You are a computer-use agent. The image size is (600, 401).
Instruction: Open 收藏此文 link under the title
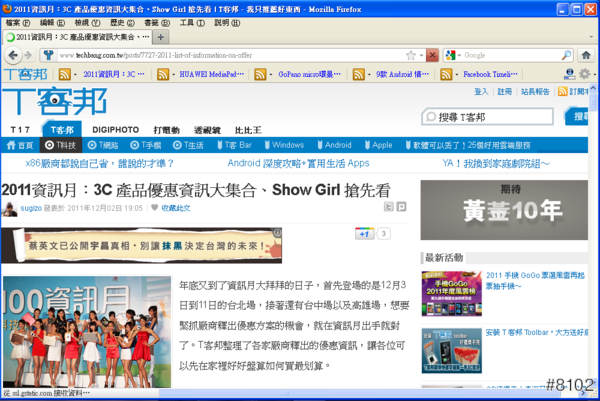click(176, 208)
